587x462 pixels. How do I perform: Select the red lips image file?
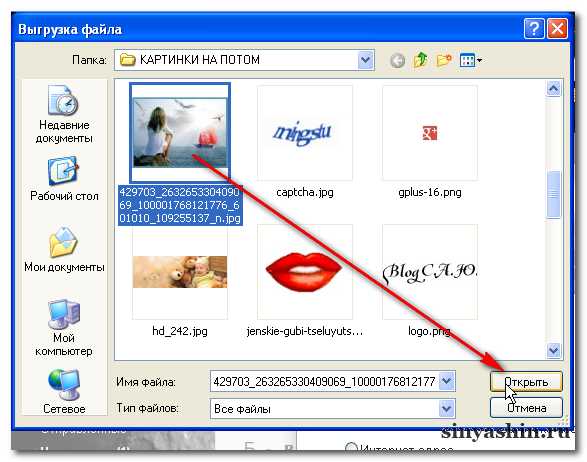305,272
